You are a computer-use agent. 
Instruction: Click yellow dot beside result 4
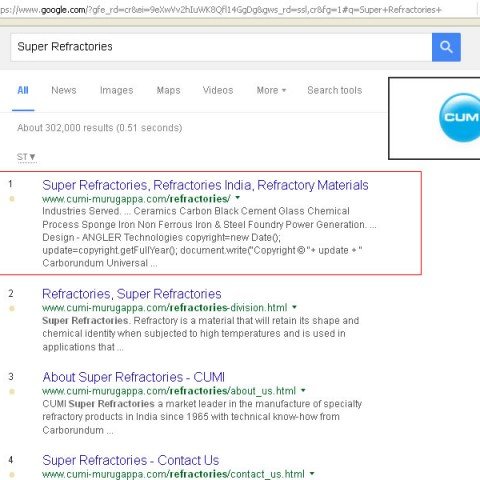click(x=12, y=474)
